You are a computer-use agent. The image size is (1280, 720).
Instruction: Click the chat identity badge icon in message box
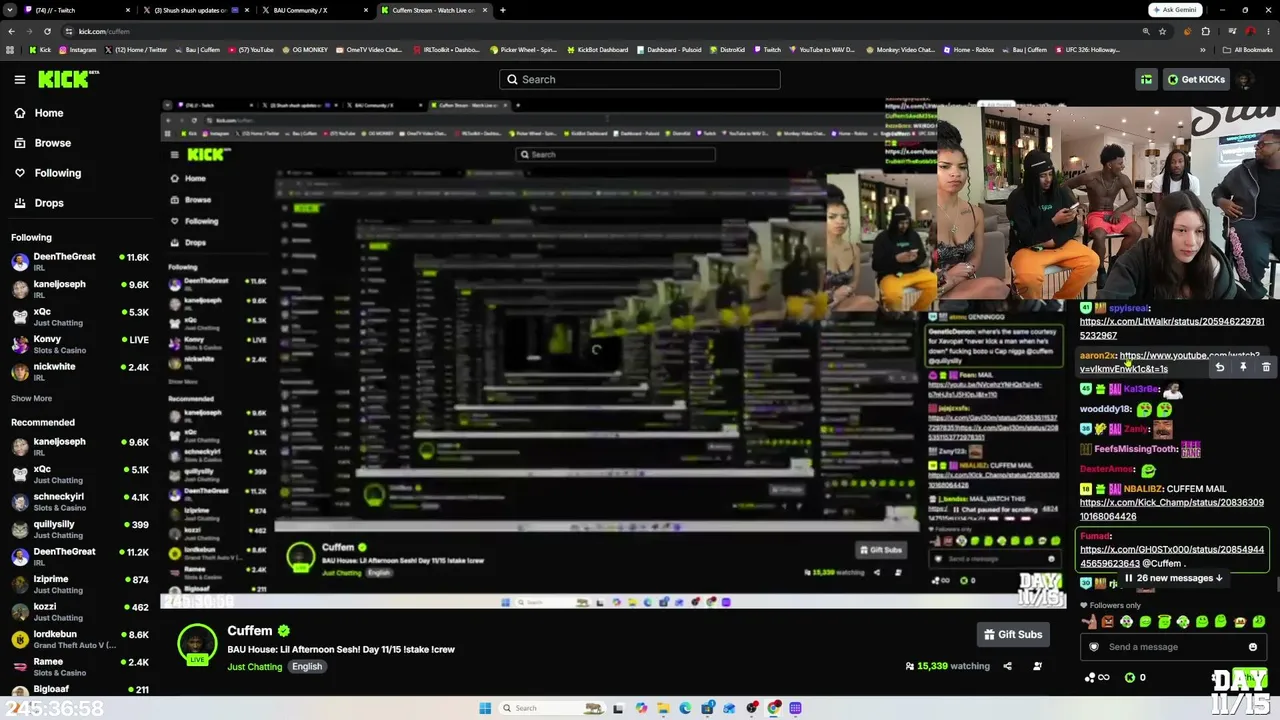tap(1094, 647)
